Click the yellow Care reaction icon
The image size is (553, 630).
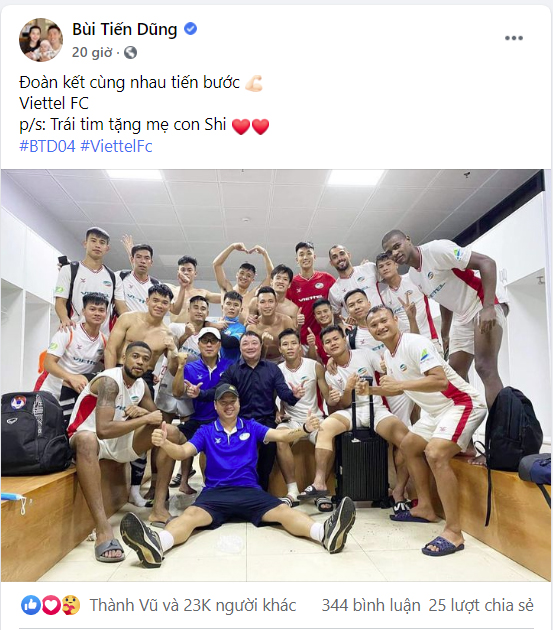[x=71, y=605]
